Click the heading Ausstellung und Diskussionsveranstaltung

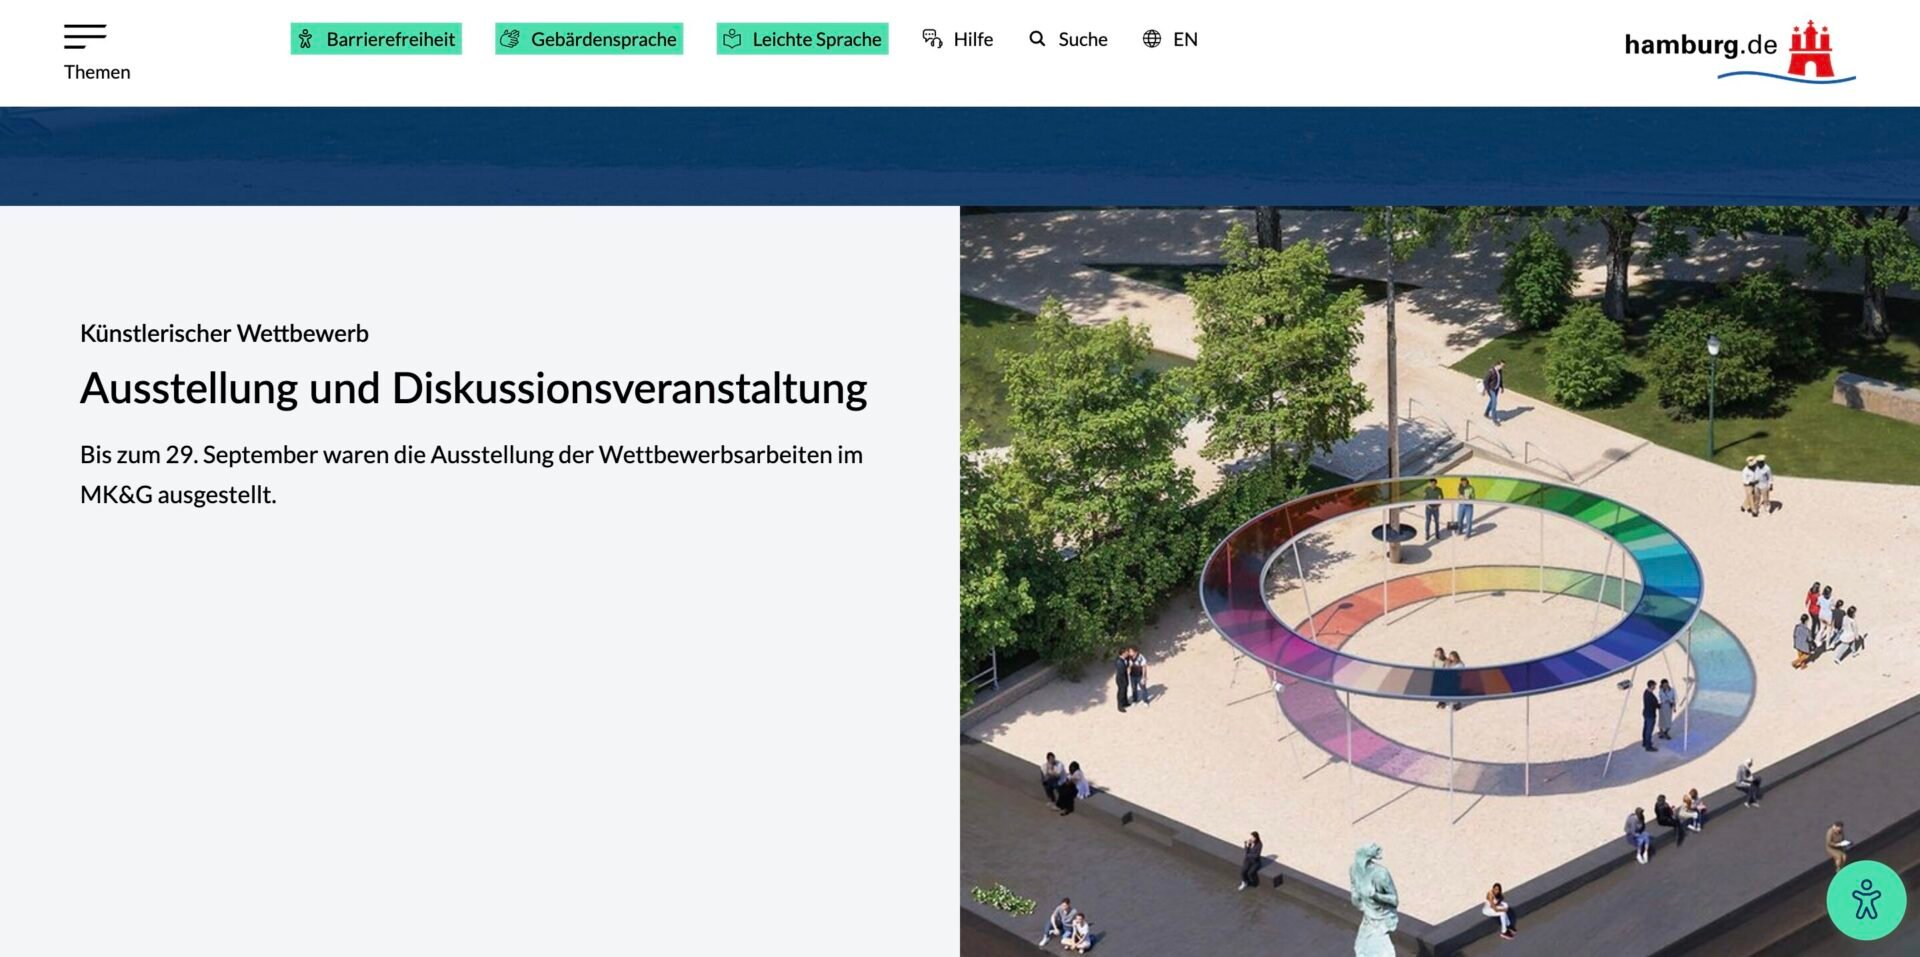point(473,388)
